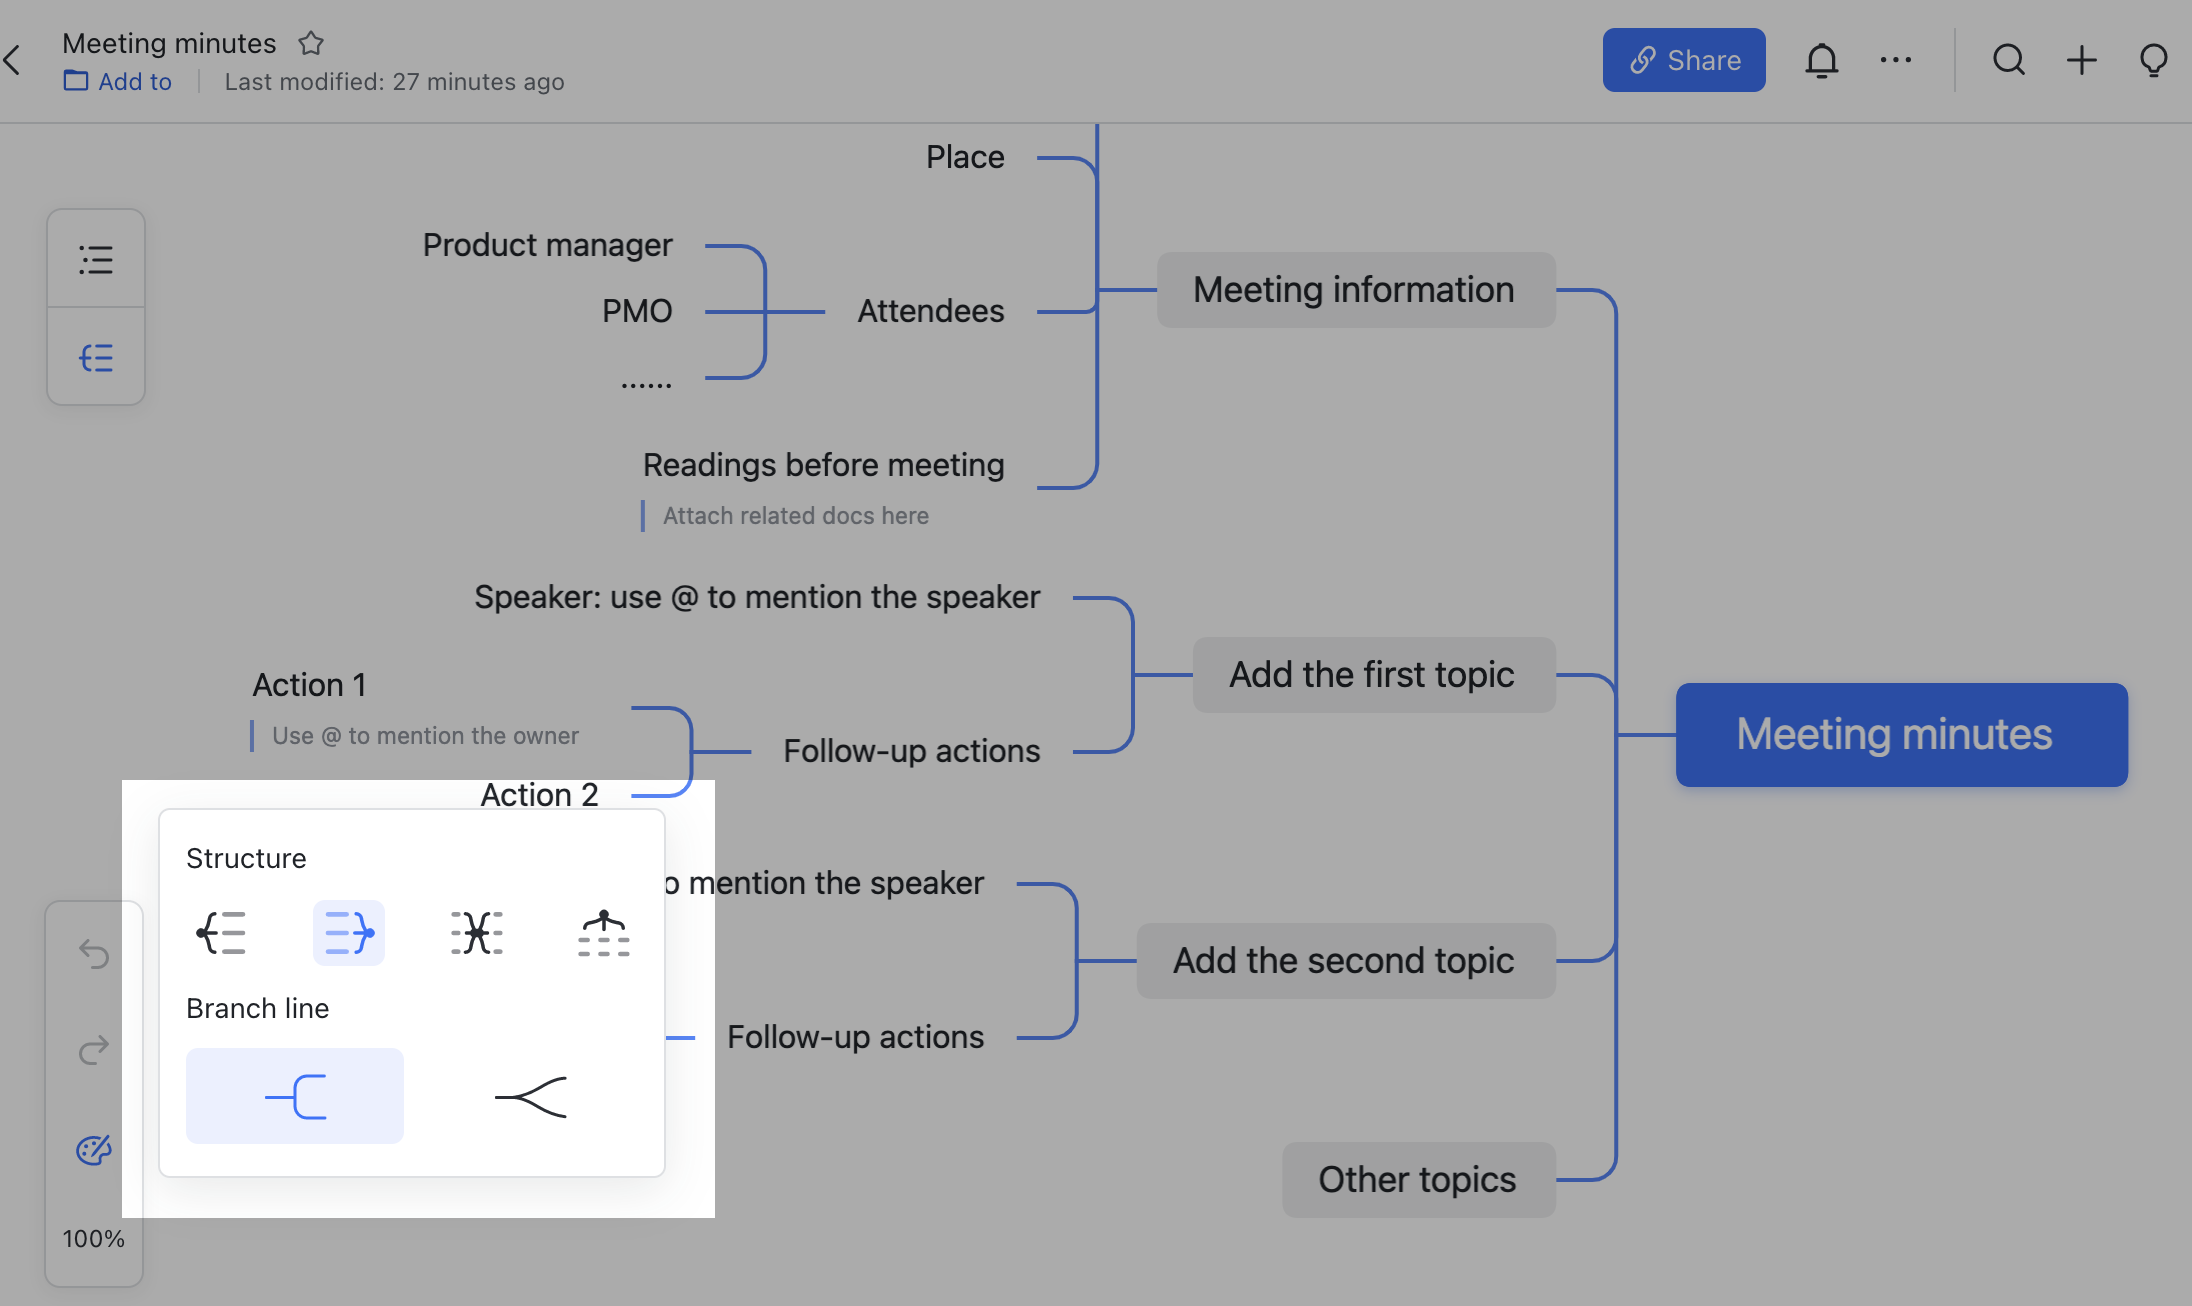This screenshot has height=1306, width=2192.
Task: Open the outline view icon
Action: pos(95,259)
